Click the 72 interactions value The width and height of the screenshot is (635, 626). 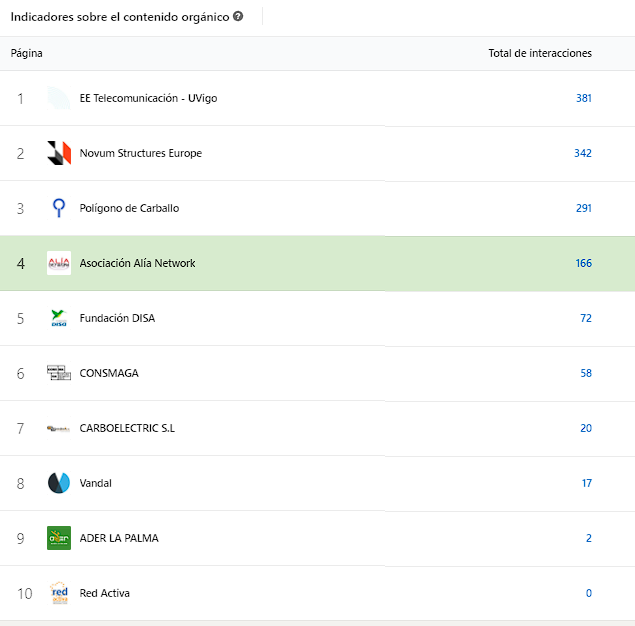586,318
